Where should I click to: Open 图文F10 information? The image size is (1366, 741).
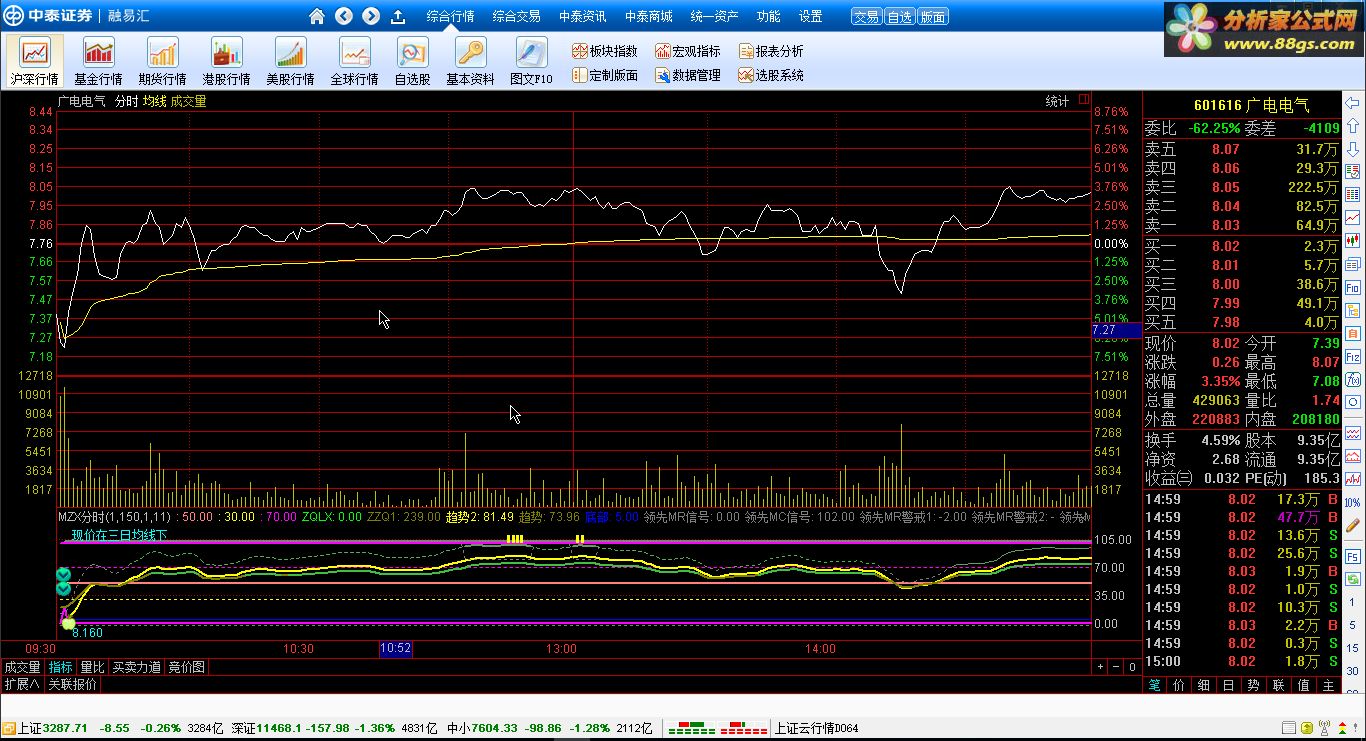click(531, 61)
